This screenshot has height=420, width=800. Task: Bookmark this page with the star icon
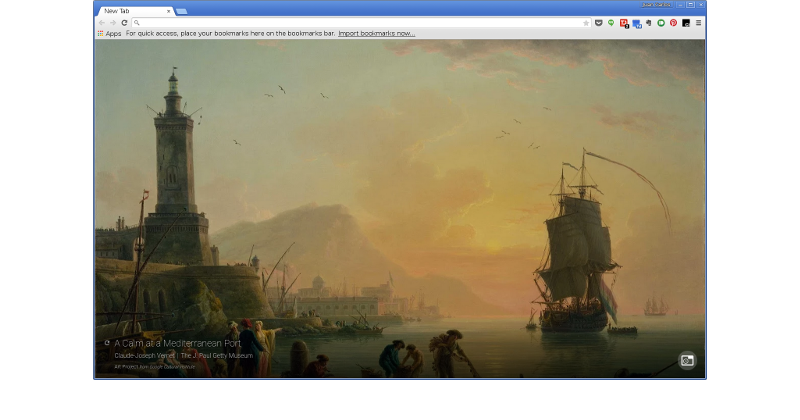(x=586, y=22)
